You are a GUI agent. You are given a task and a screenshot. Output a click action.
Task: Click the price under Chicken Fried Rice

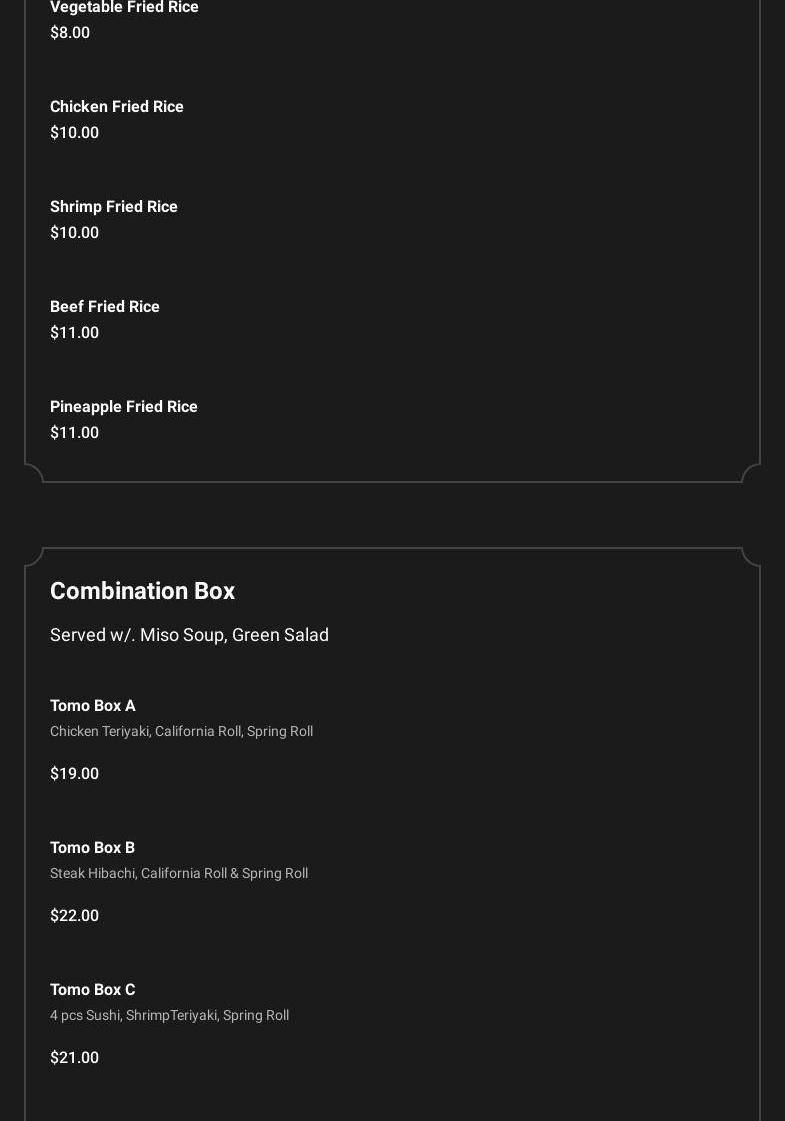pos(74,133)
